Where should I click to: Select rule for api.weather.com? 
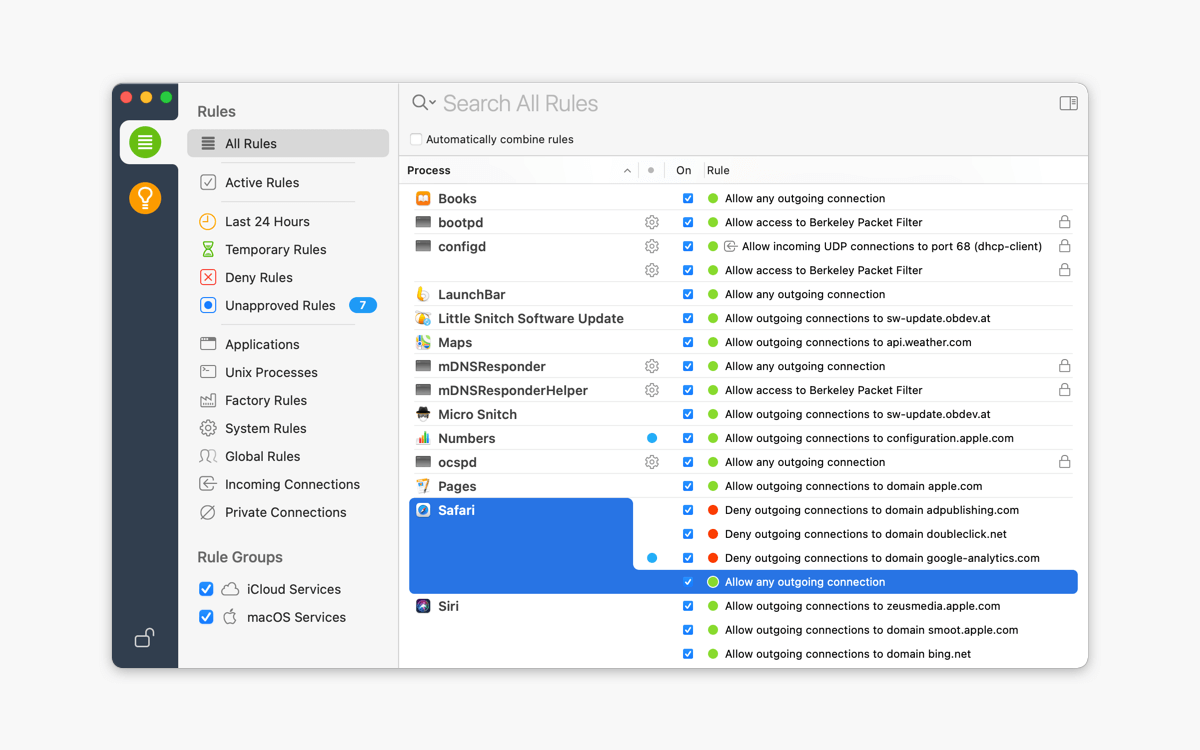848,342
